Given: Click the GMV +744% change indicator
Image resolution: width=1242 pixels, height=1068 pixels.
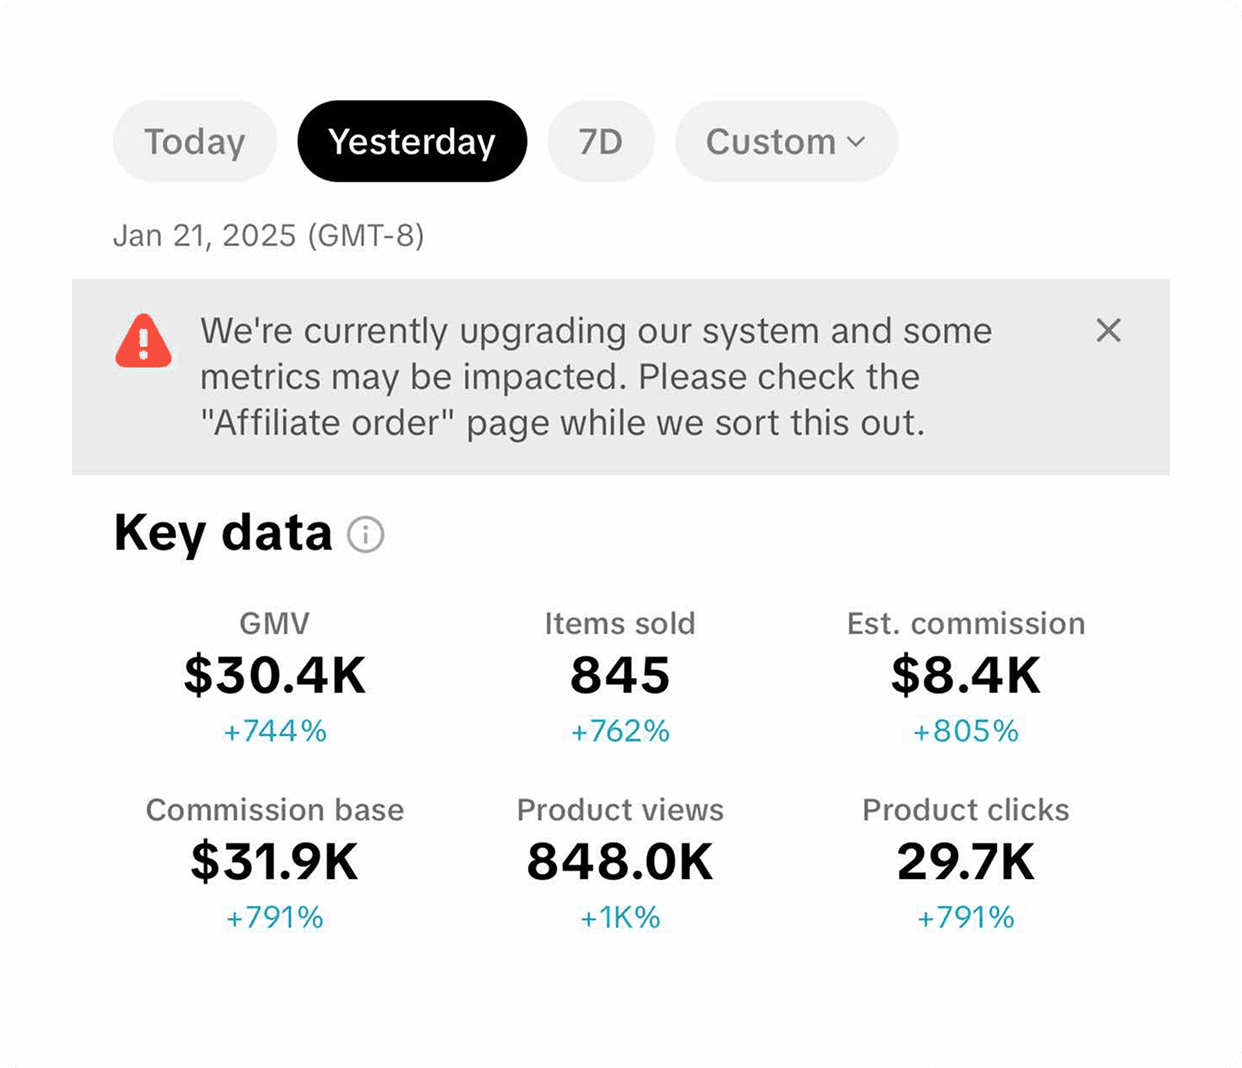Looking at the screenshot, I should click(x=275, y=731).
